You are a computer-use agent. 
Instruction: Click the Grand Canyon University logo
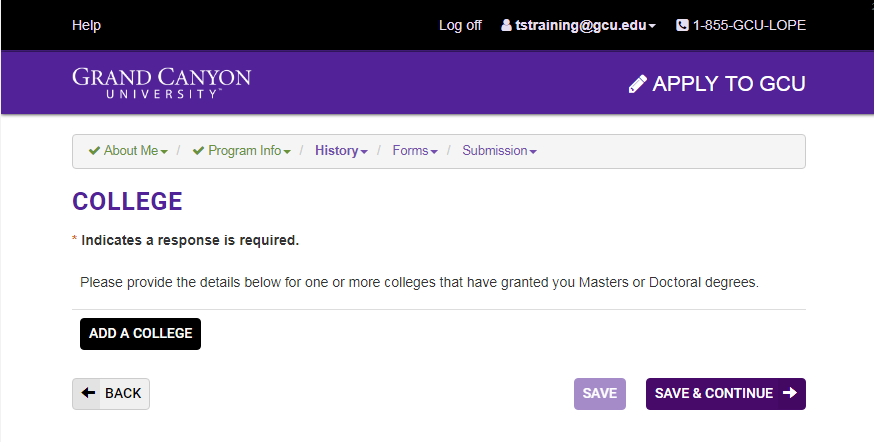(x=162, y=83)
